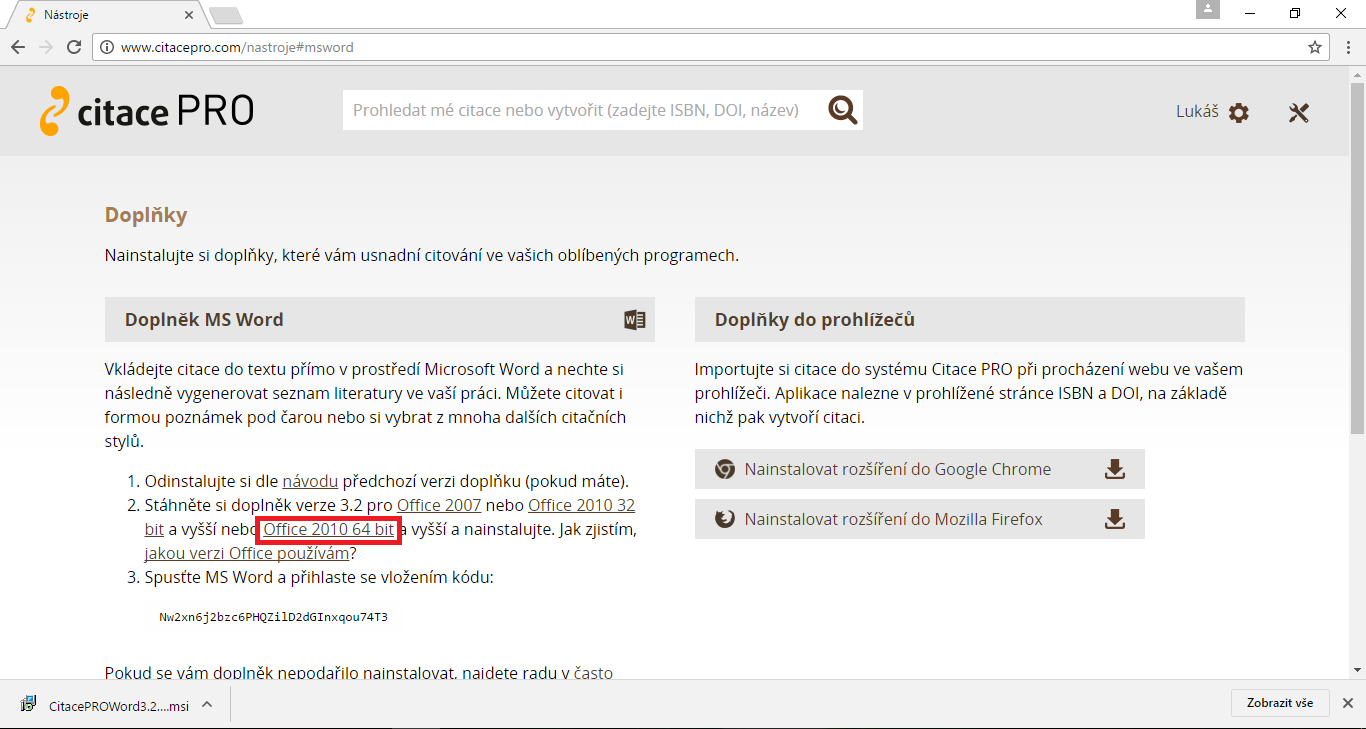The image size is (1366, 729).
Task: Open the Office 2010 64 bit link
Action: click(329, 529)
